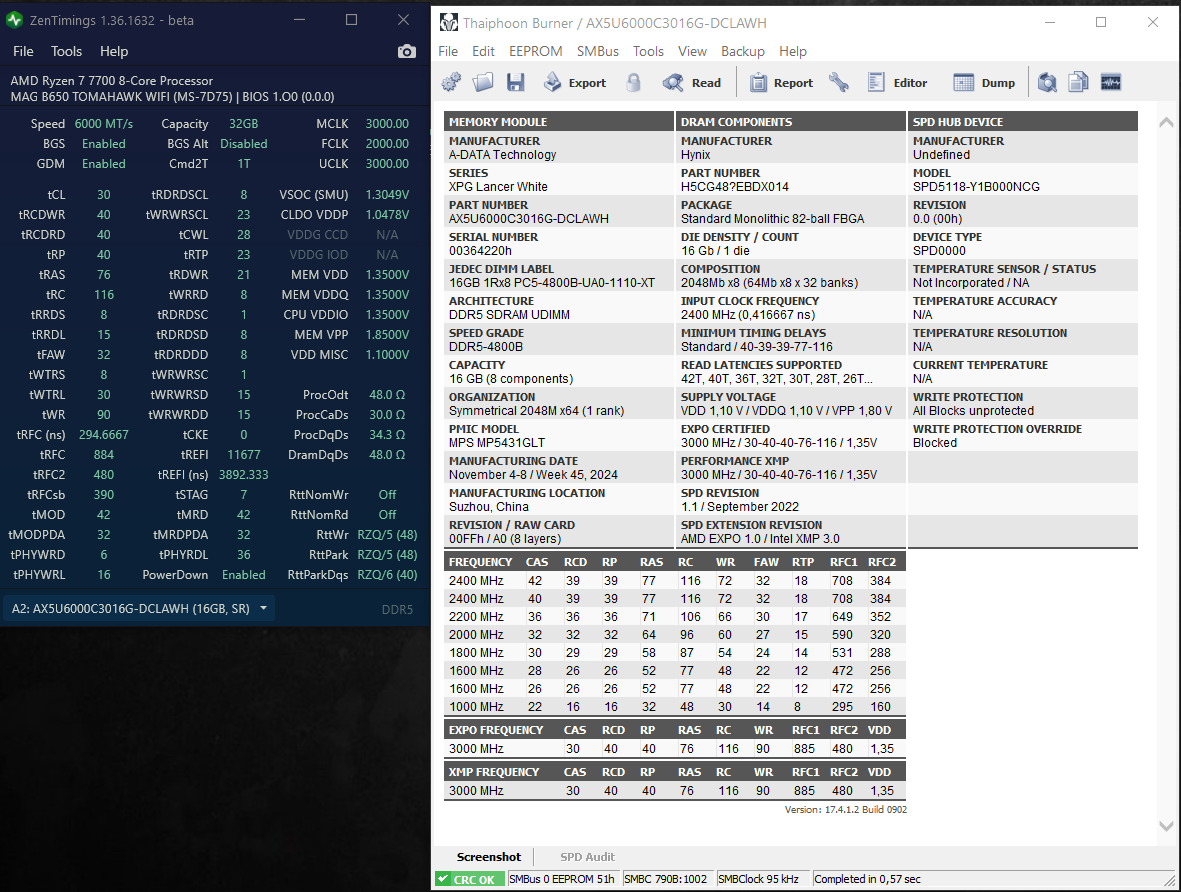Open the Help menu in ZenTimings
Image resolution: width=1181 pixels, height=892 pixels.
tap(114, 51)
